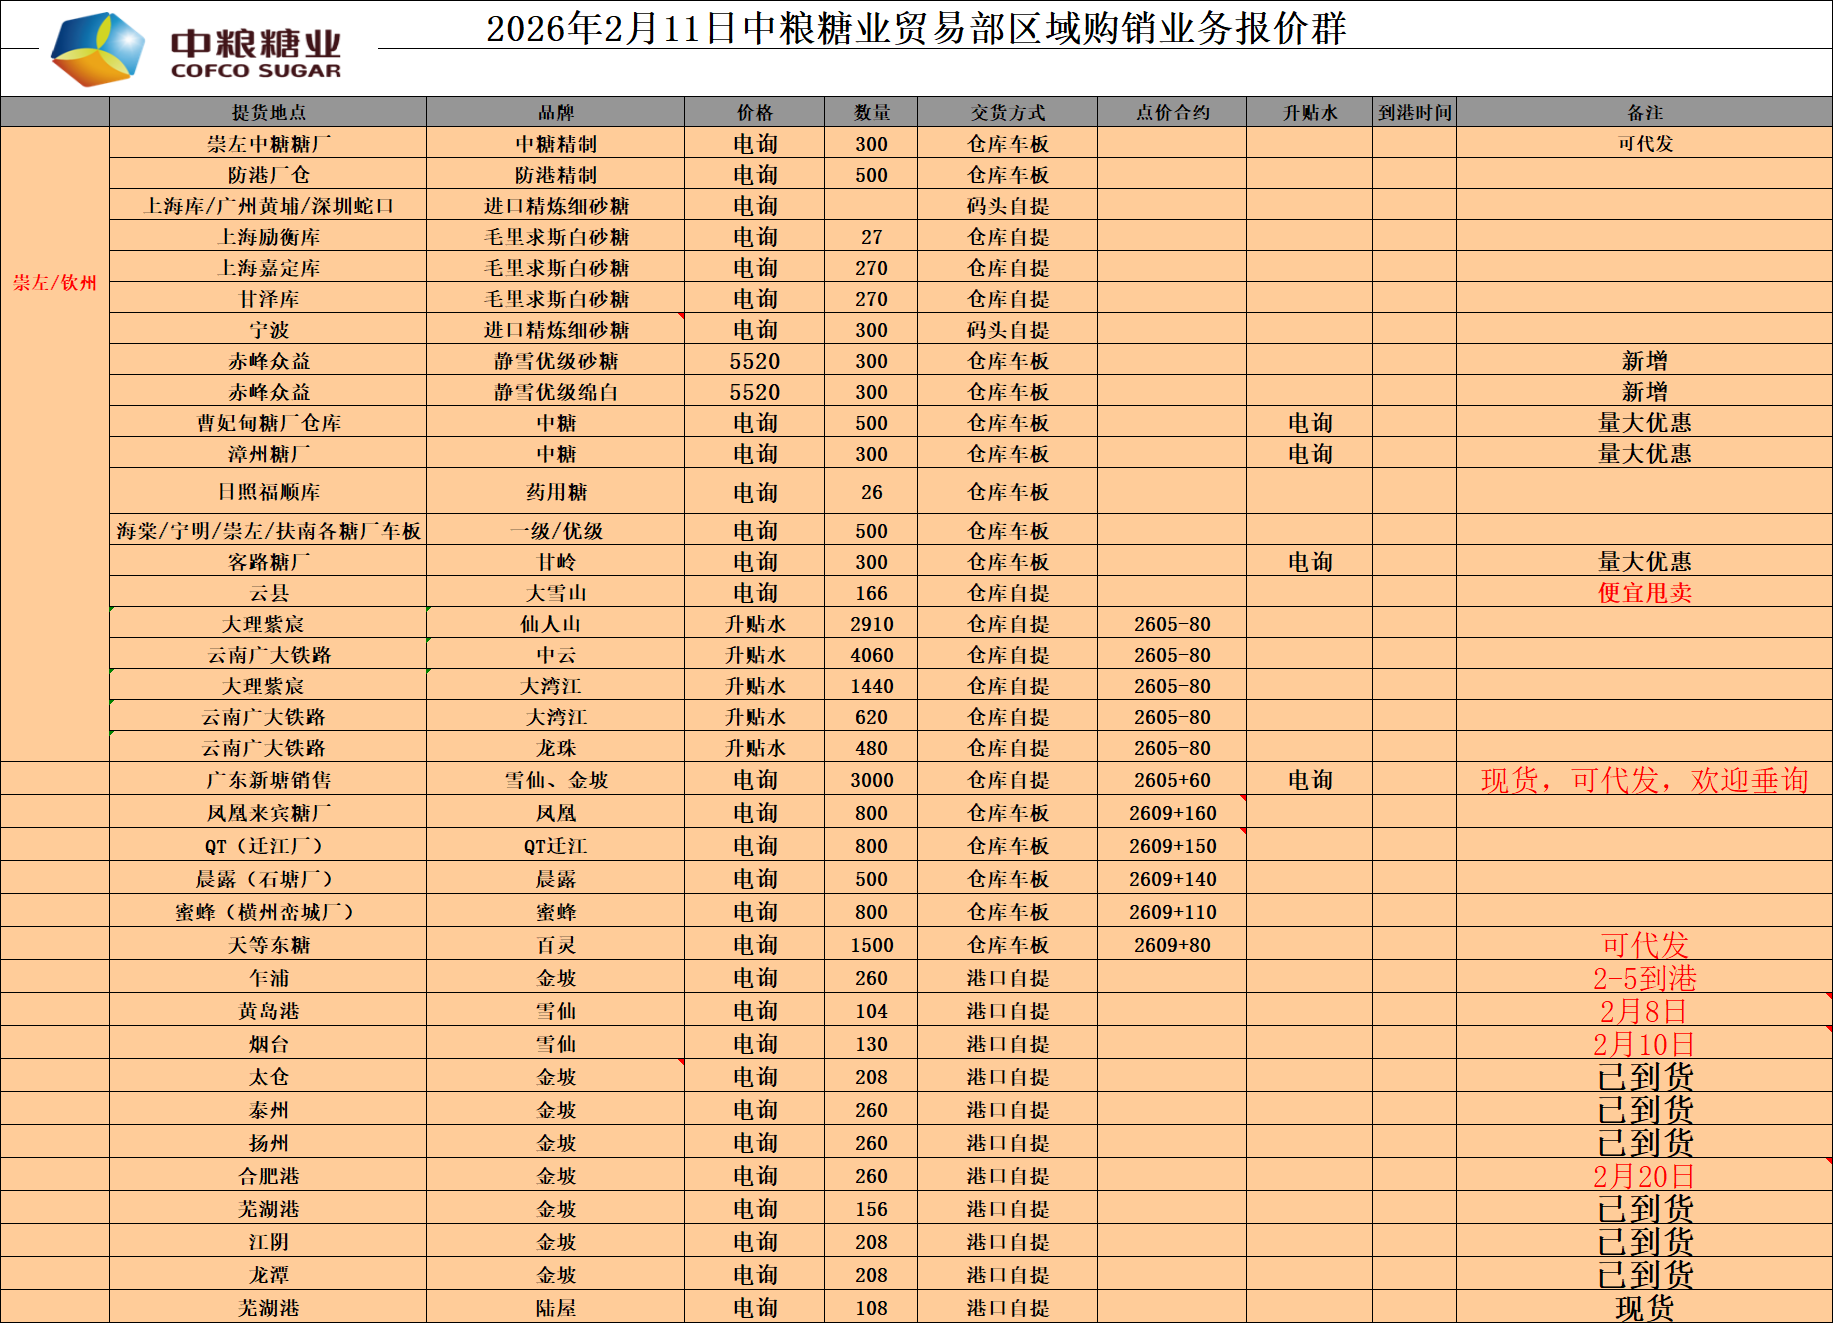This screenshot has height=1323, width=1833.
Task: Select the 现货，可代发，欢迎垂询 remark
Action: [1644, 780]
